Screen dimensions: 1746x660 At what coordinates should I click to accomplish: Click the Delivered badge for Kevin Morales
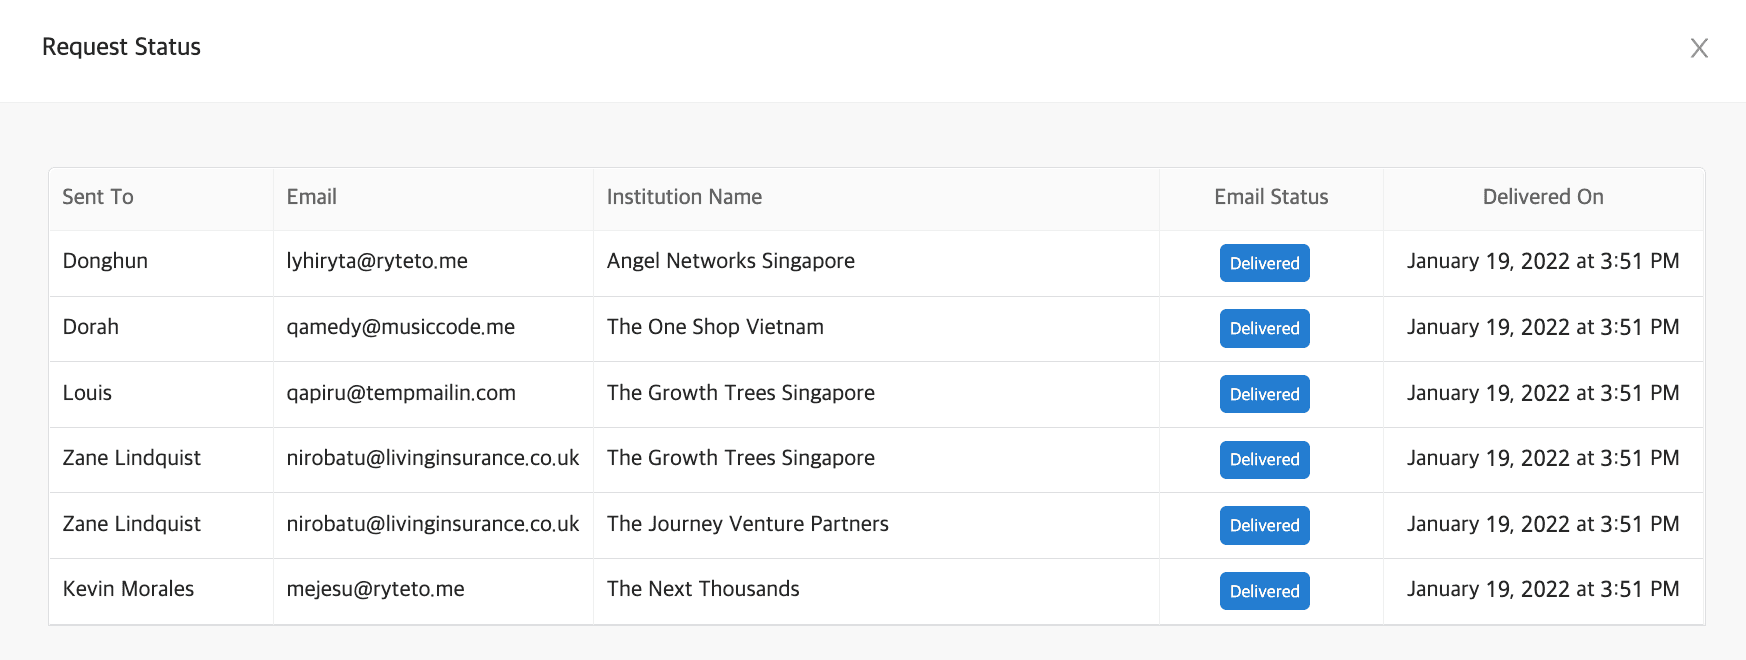click(1264, 591)
